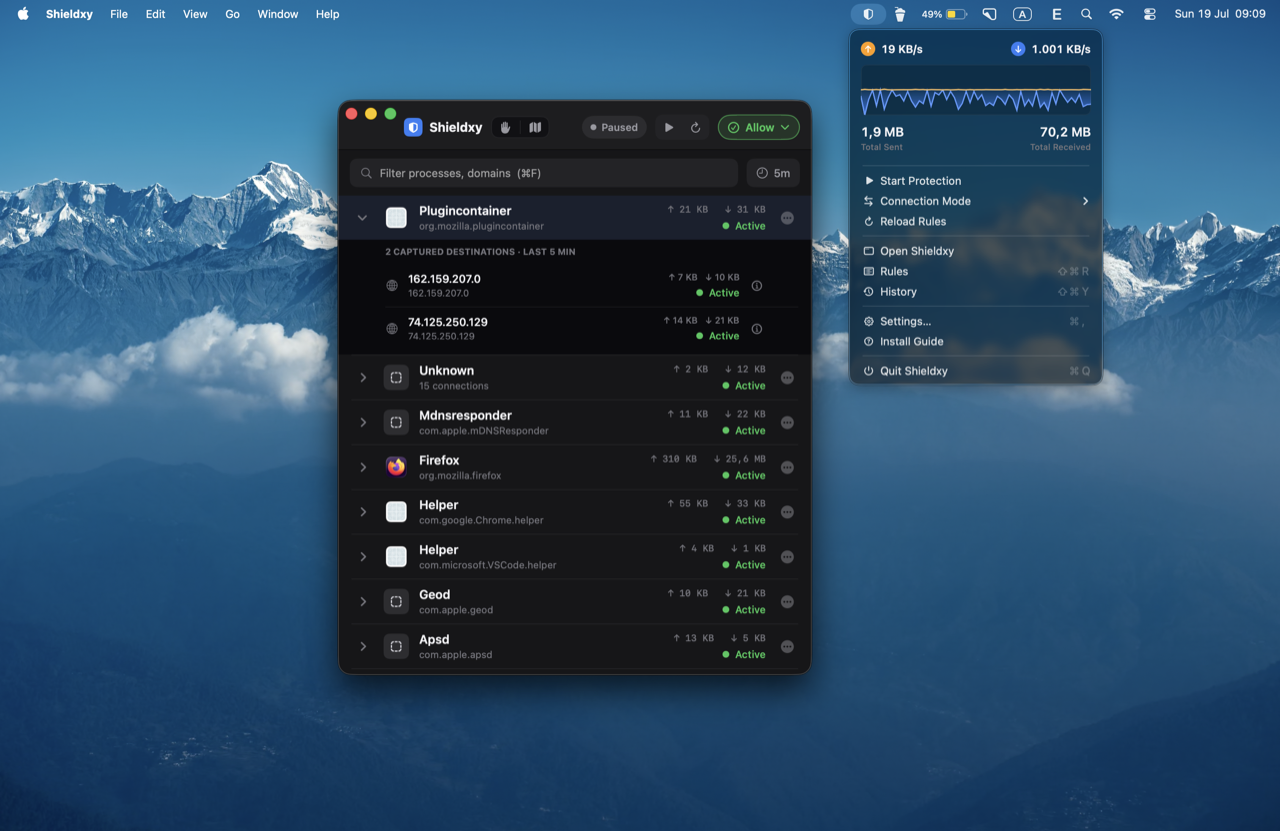Show info for destination 74.125.250.129

coord(757,329)
